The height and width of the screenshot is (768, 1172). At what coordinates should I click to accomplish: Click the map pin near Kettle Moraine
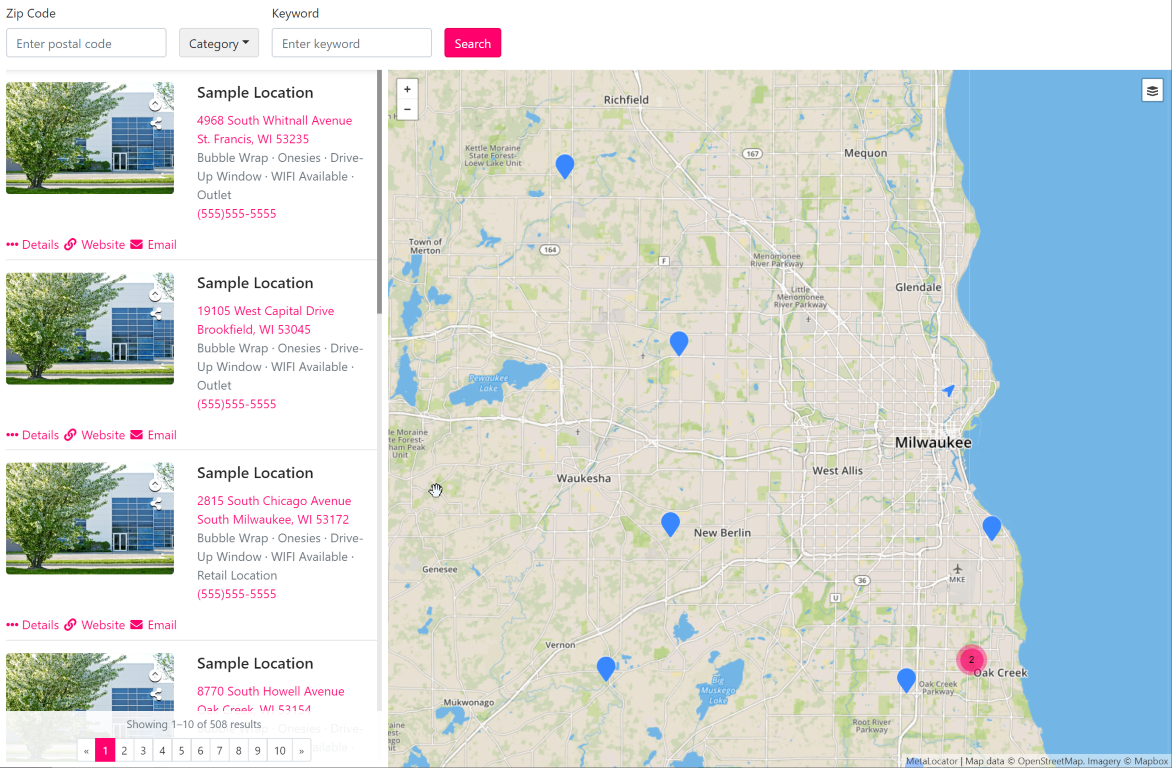coord(565,166)
